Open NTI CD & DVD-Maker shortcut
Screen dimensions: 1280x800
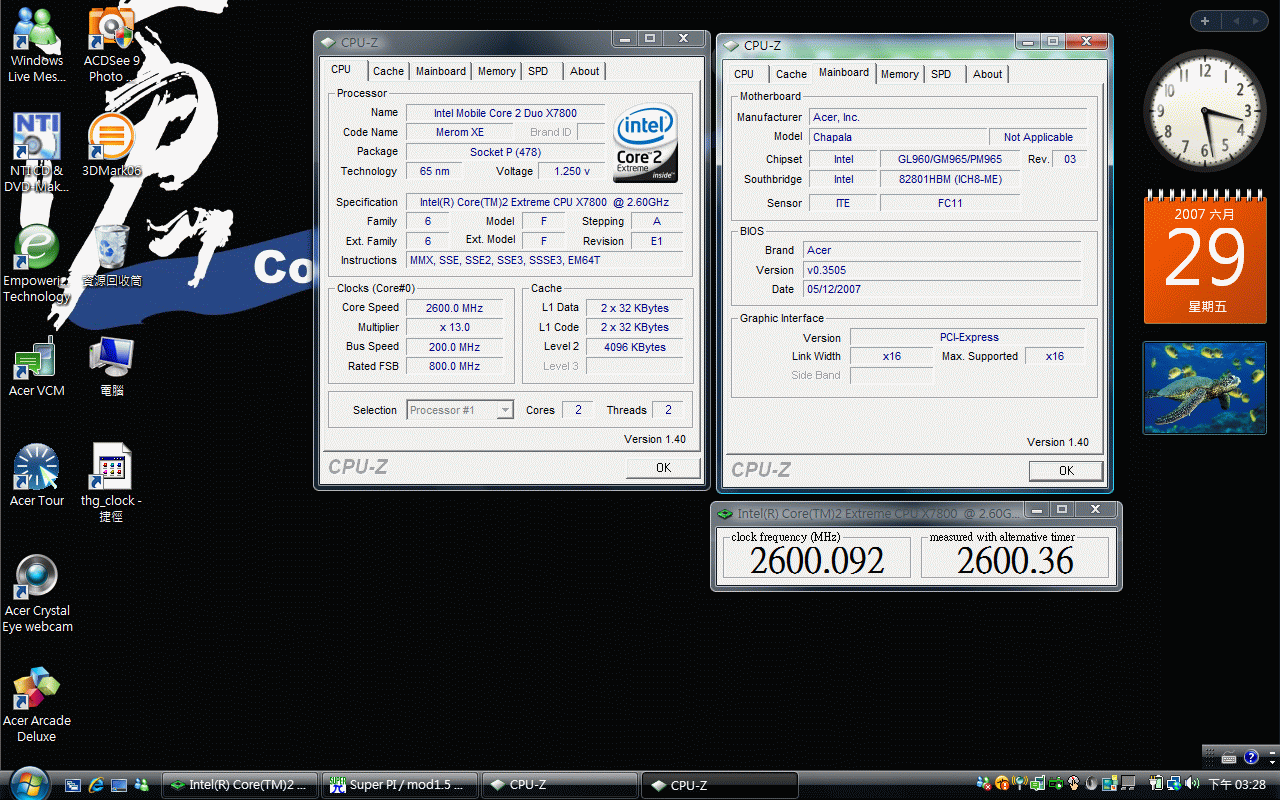pyautogui.click(x=36, y=153)
